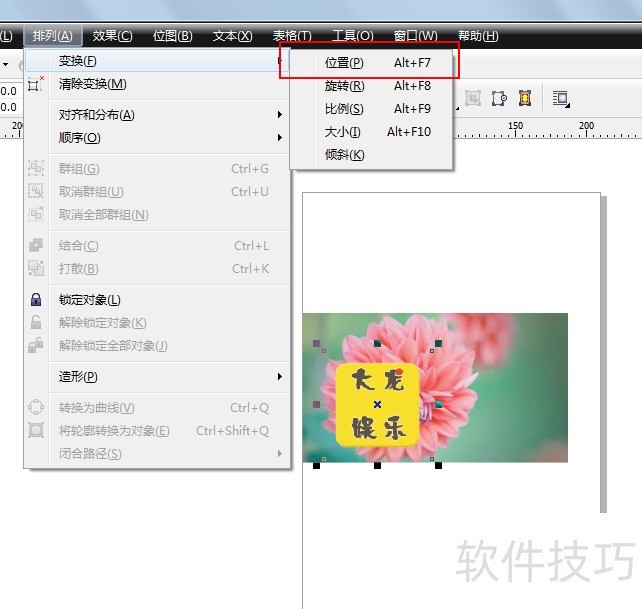Open the 效果(C) menu
The height and width of the screenshot is (609, 642).
pos(112,36)
